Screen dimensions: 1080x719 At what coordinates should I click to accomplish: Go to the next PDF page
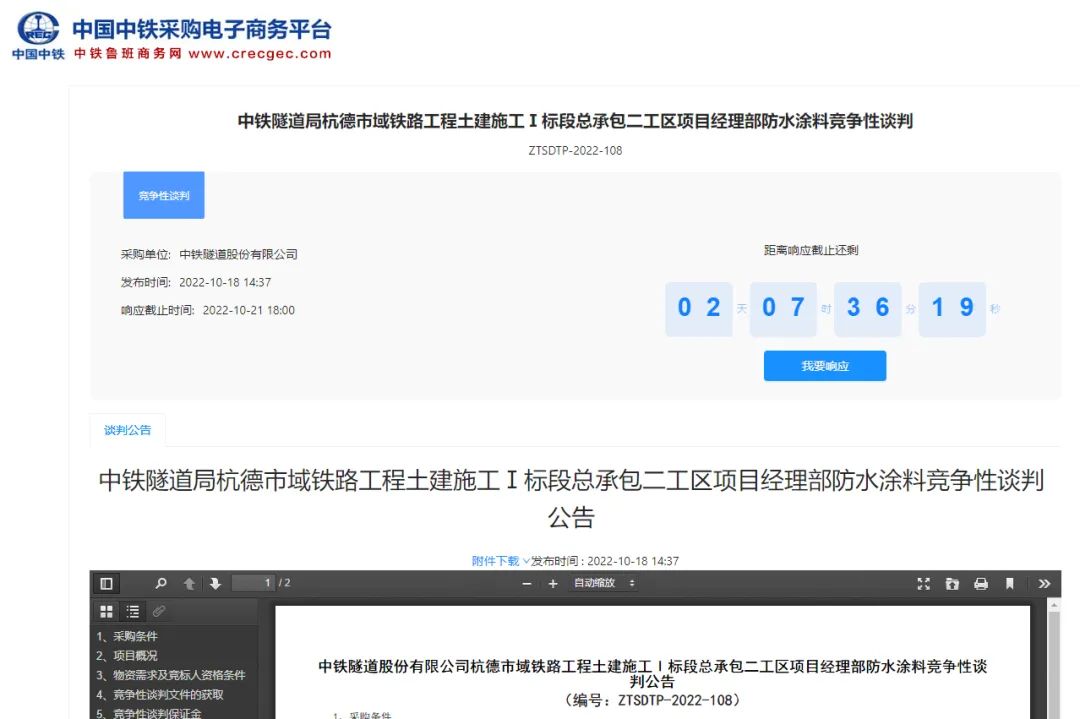tap(215, 583)
